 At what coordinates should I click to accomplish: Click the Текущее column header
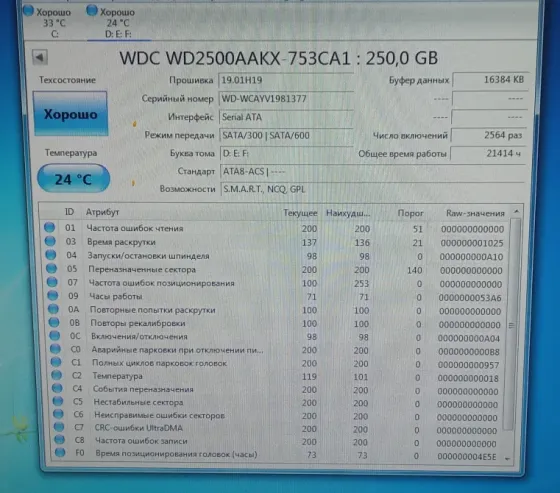[x=300, y=213]
